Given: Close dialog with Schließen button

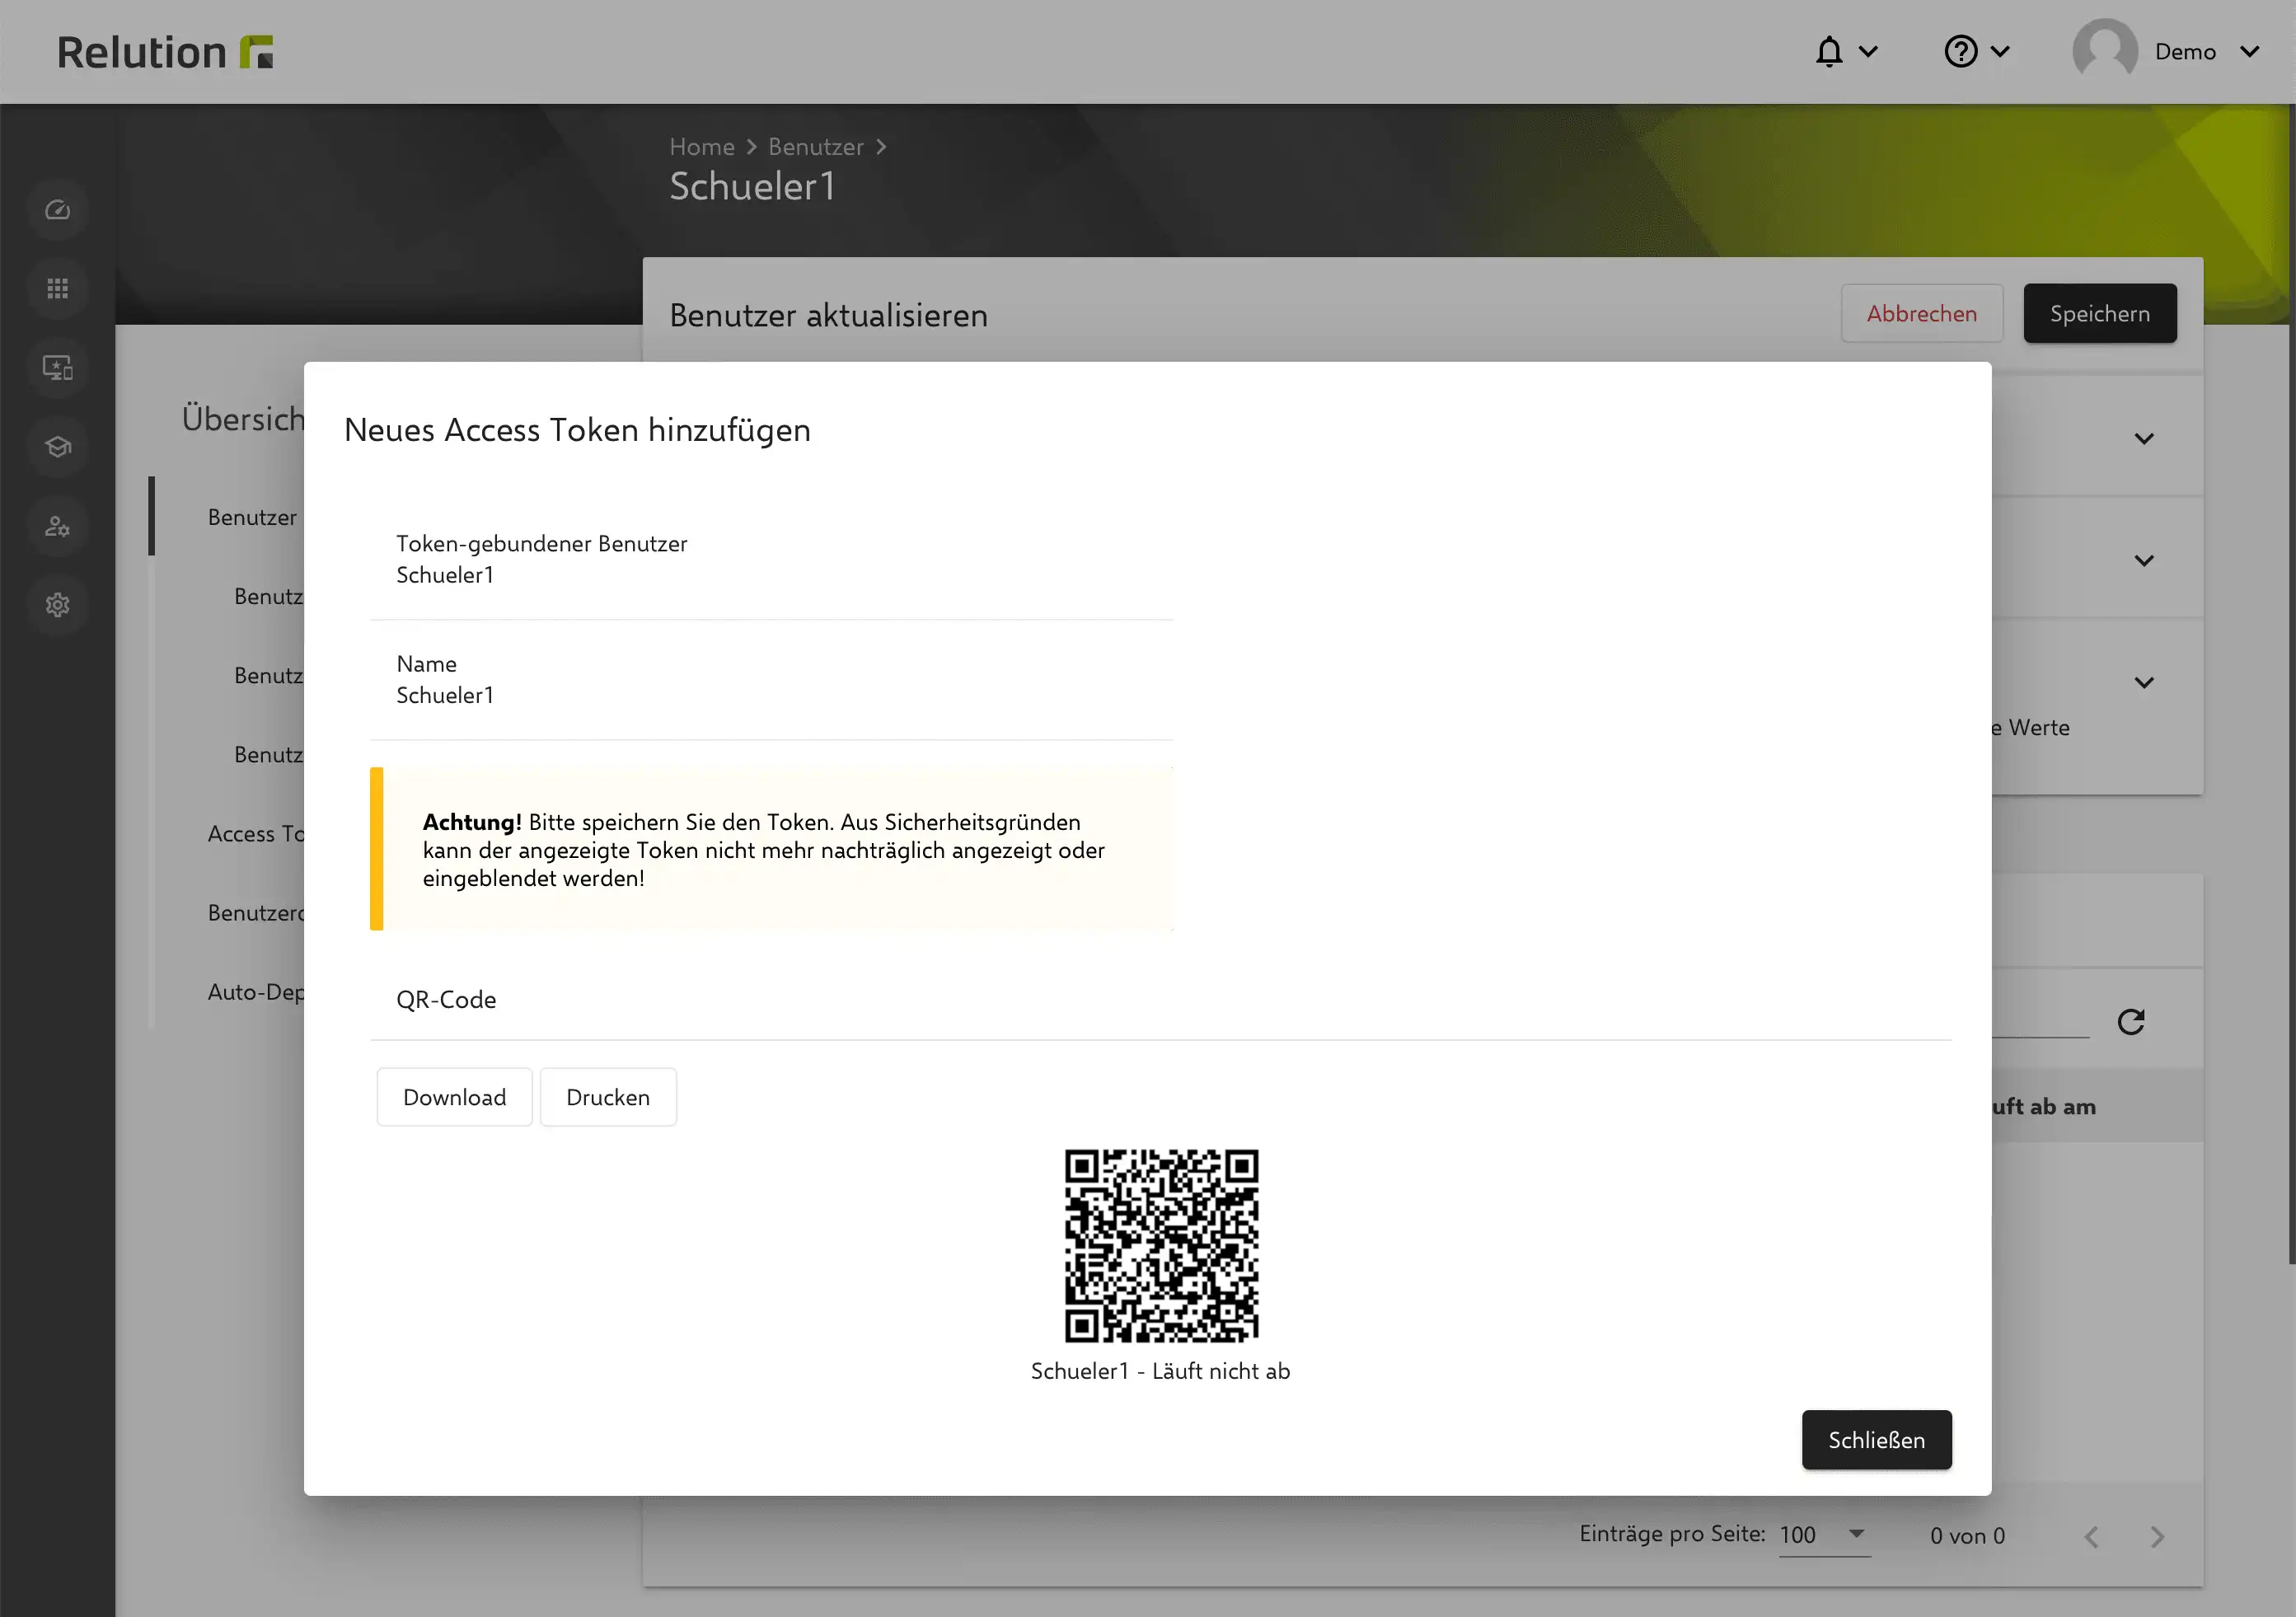Looking at the screenshot, I should point(1876,1440).
